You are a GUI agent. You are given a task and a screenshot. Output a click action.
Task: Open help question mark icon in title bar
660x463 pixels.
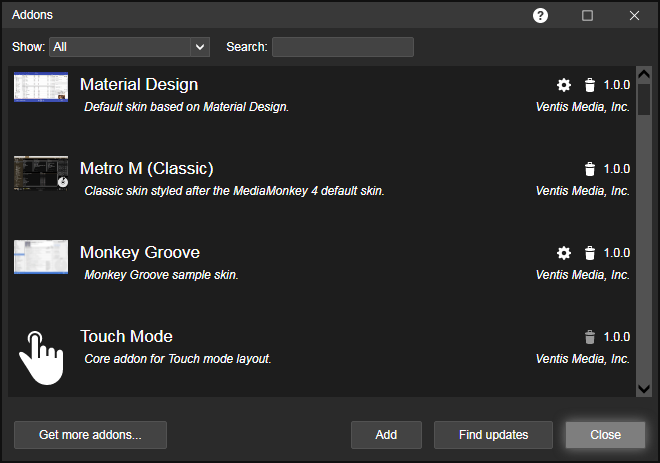tap(541, 15)
